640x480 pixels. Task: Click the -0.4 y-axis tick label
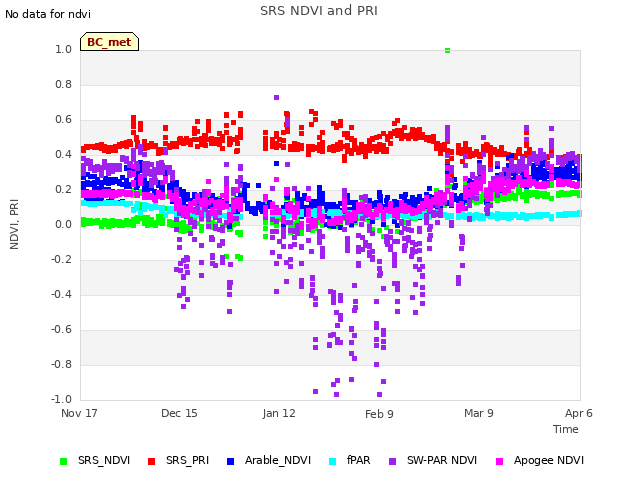click(62, 294)
